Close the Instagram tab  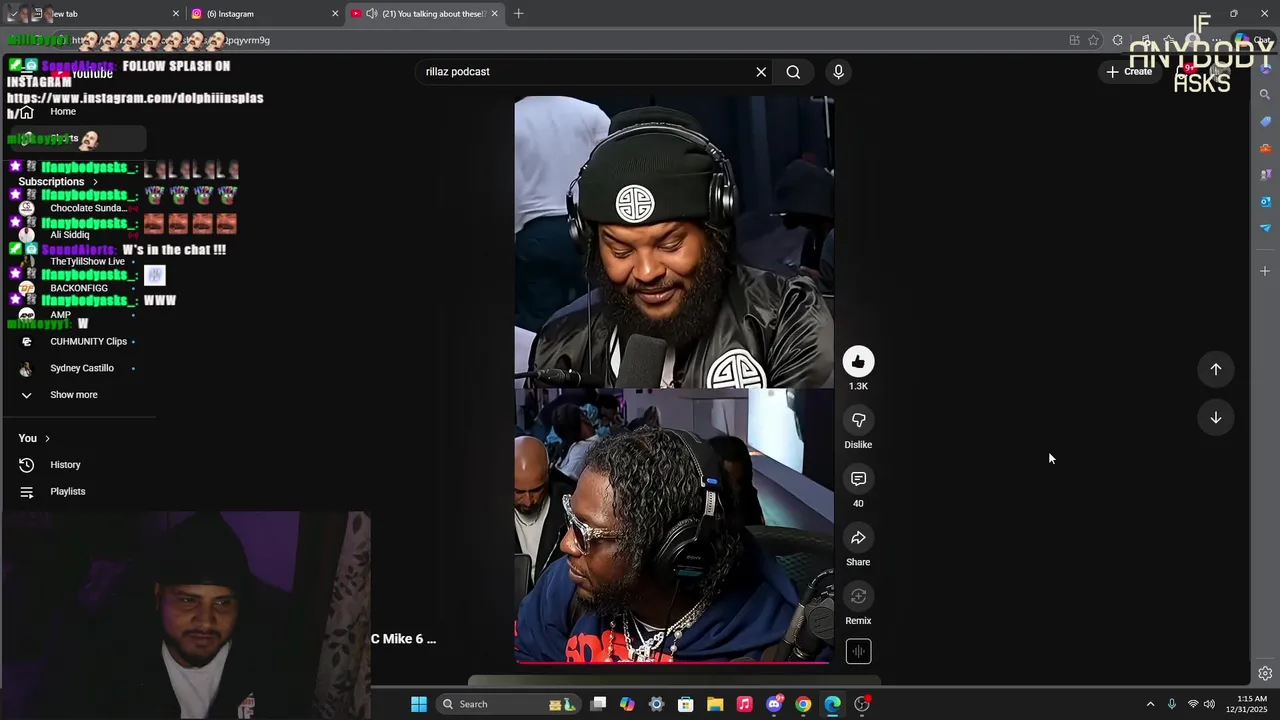[335, 14]
